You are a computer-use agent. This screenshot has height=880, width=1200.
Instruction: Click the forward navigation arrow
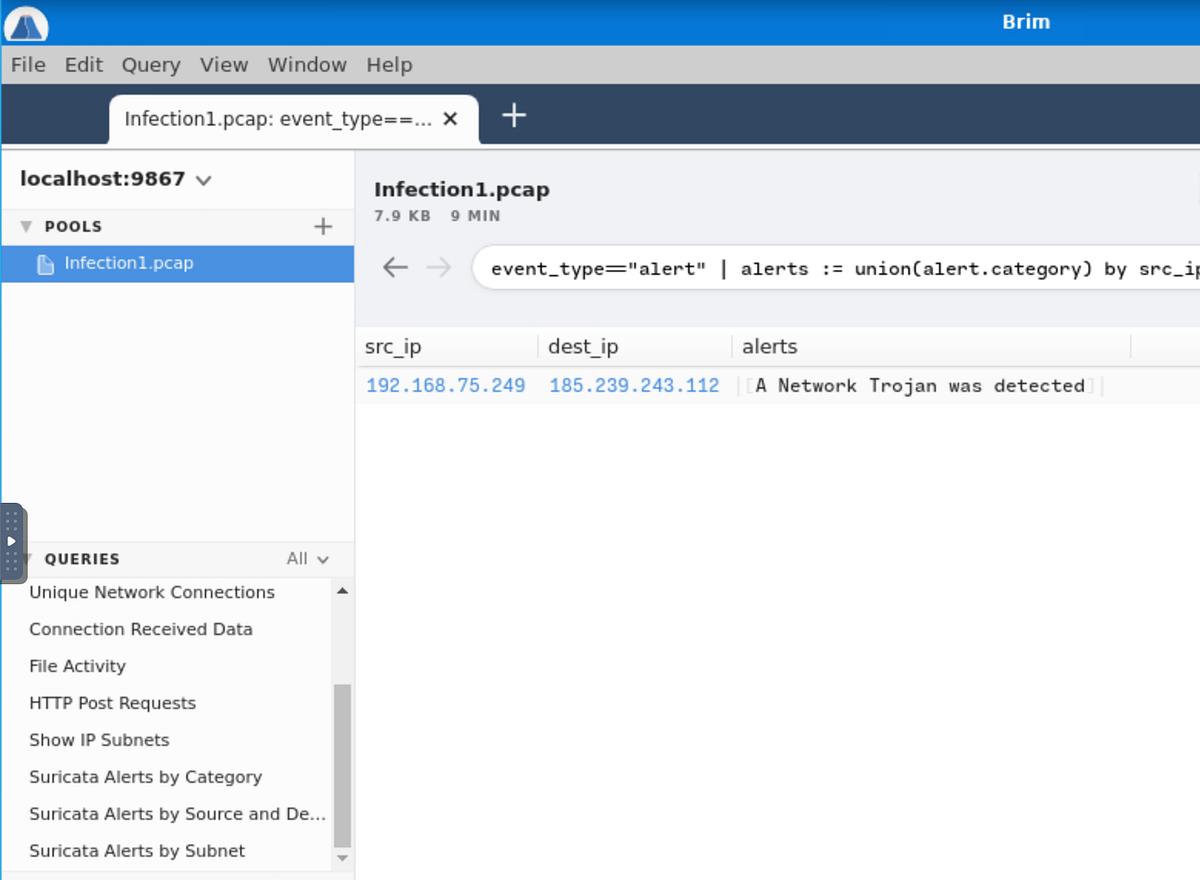click(x=438, y=267)
